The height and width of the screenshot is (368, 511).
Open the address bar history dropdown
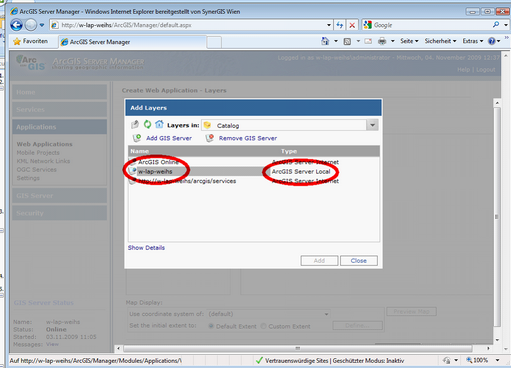coord(329,25)
